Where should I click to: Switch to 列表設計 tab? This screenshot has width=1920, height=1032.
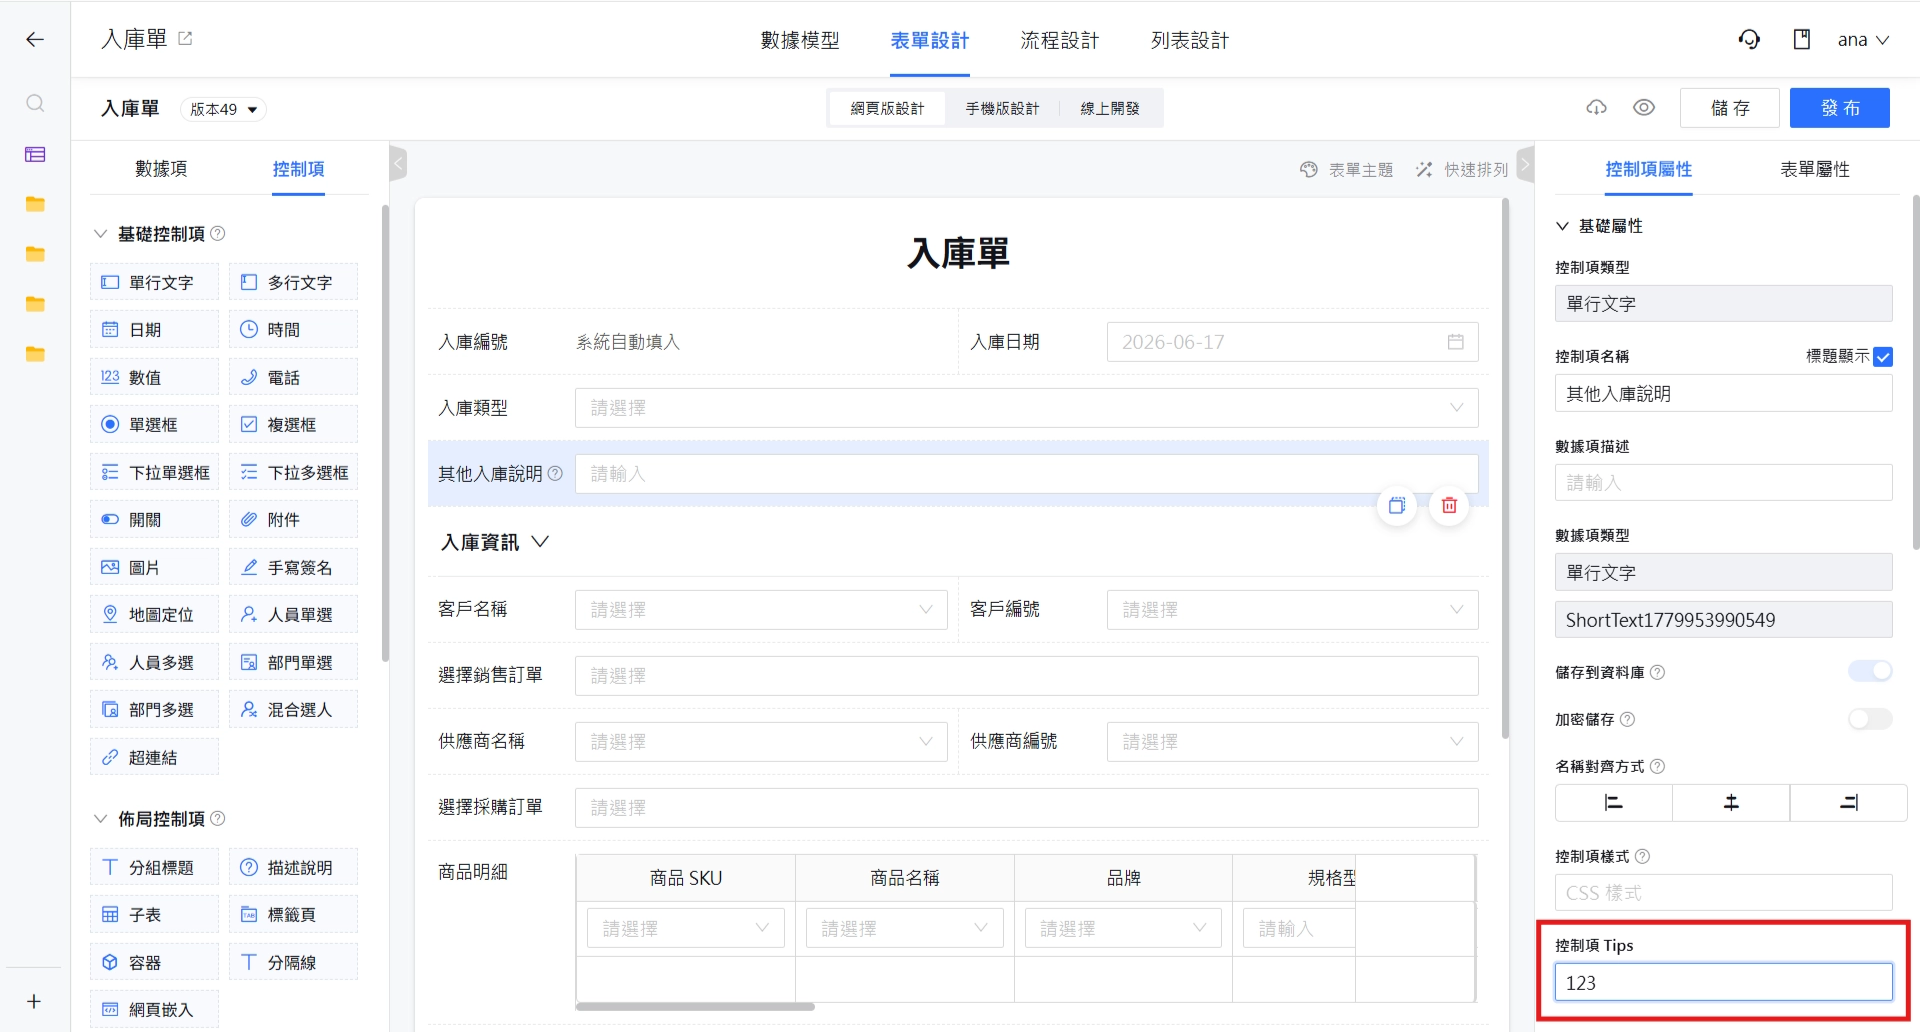pos(1190,40)
